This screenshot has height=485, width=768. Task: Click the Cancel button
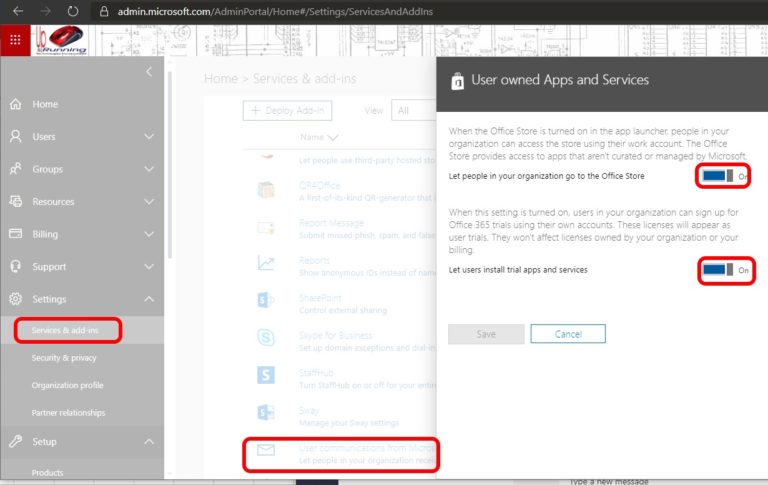568,334
